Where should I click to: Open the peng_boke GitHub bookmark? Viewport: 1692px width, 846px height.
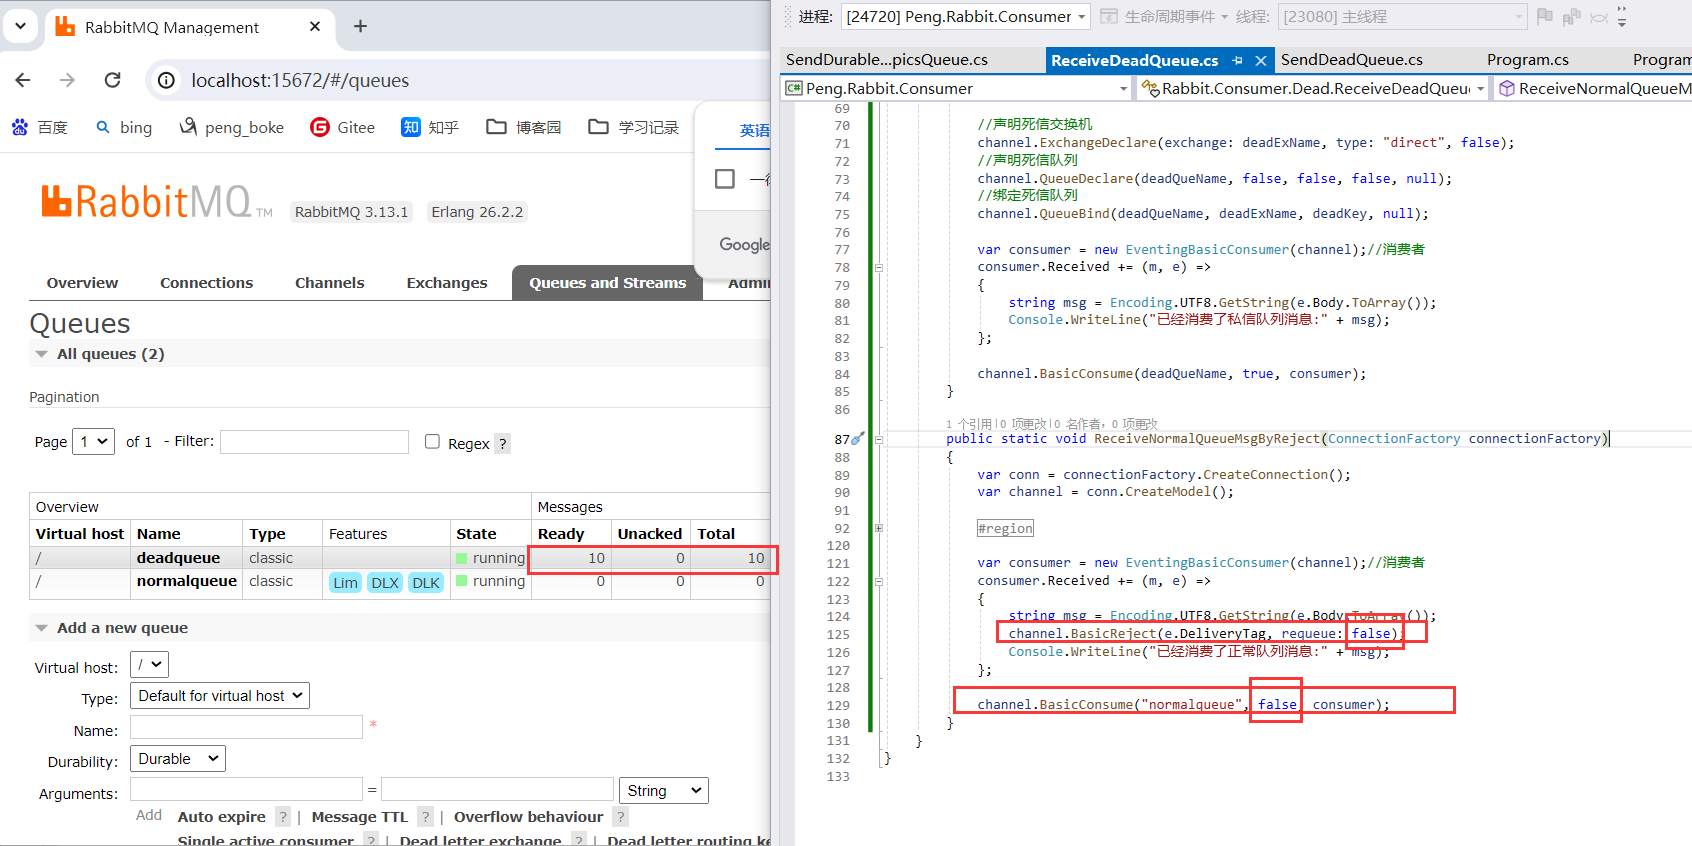[231, 127]
